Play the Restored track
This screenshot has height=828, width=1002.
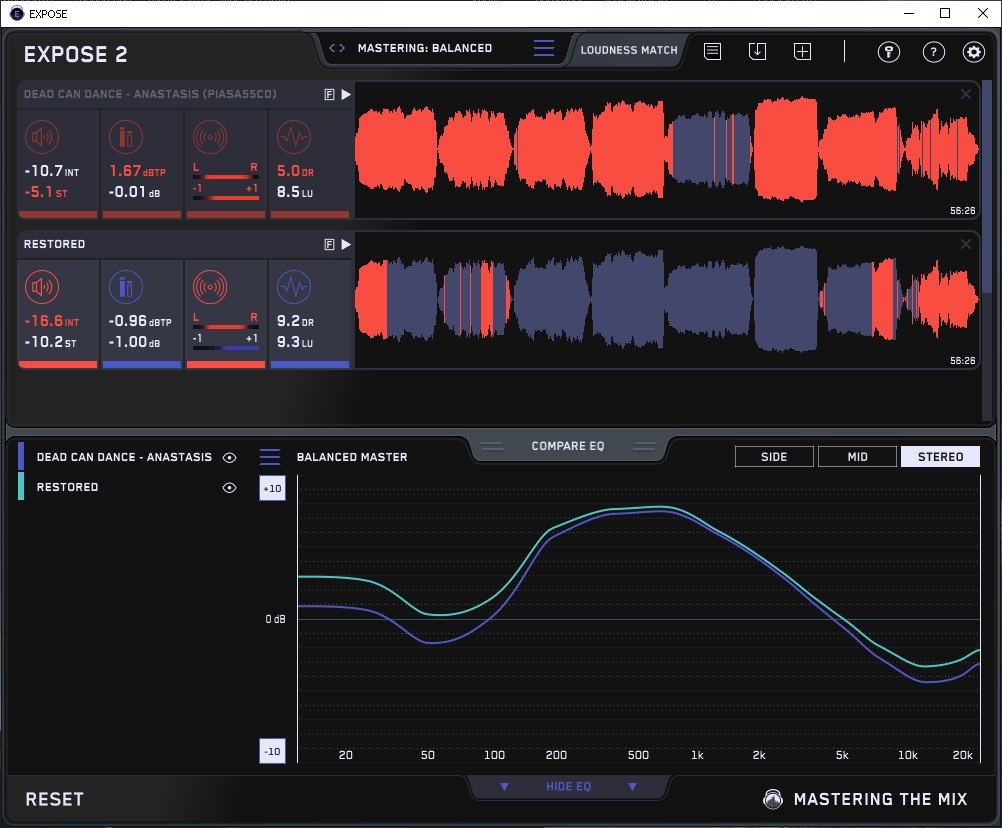(x=346, y=244)
